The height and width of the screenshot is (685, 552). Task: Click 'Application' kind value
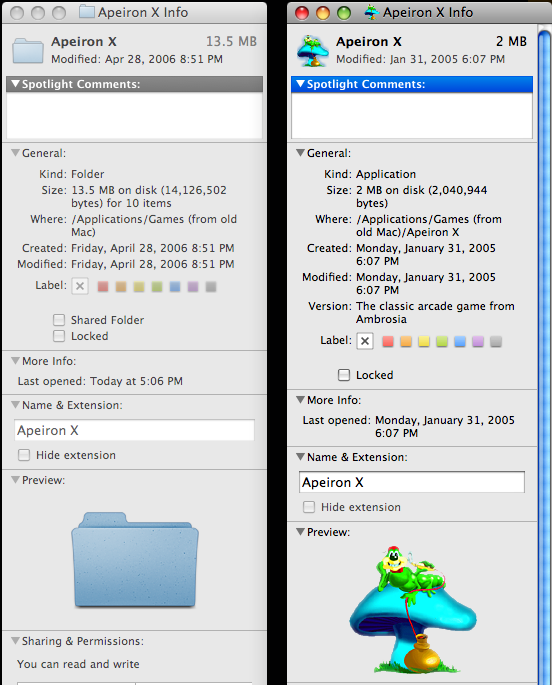pyautogui.click(x=386, y=174)
